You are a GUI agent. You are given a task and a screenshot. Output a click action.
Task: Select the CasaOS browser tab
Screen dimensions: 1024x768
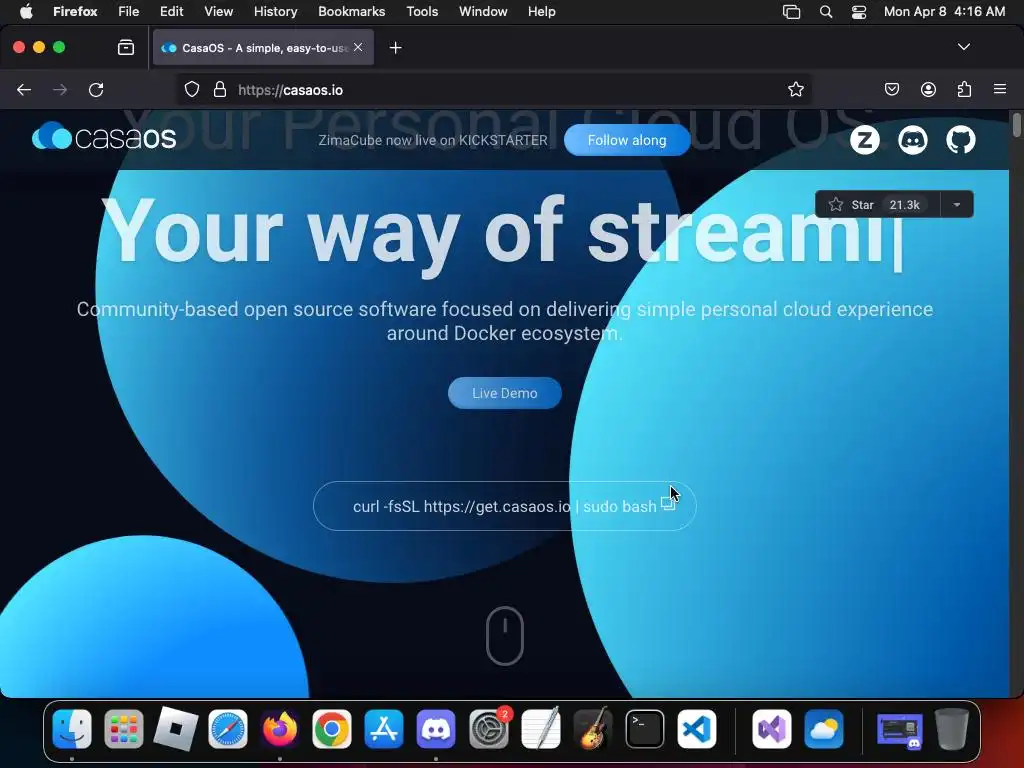point(263,48)
